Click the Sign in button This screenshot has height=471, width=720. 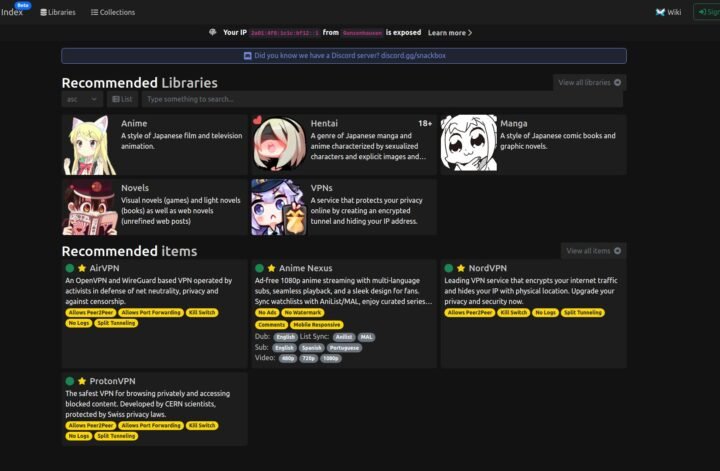point(707,12)
